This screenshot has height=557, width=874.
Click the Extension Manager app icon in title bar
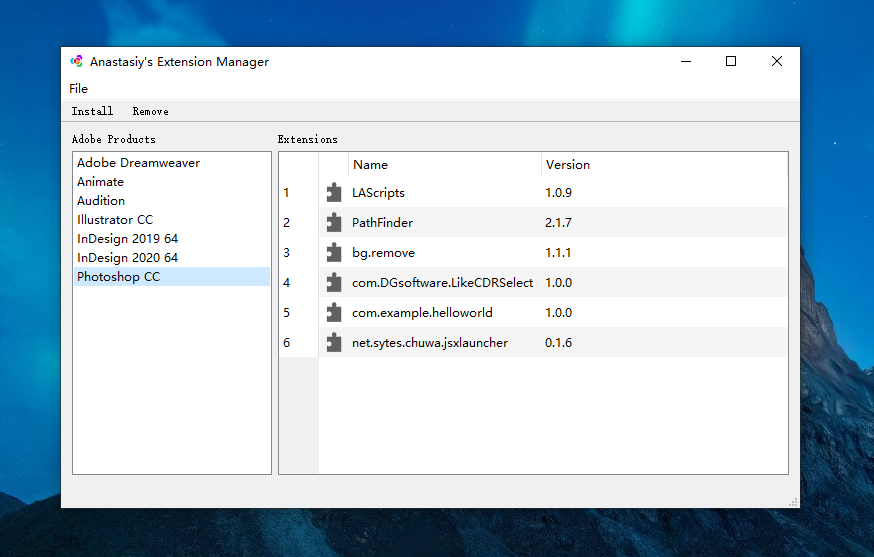coord(77,61)
